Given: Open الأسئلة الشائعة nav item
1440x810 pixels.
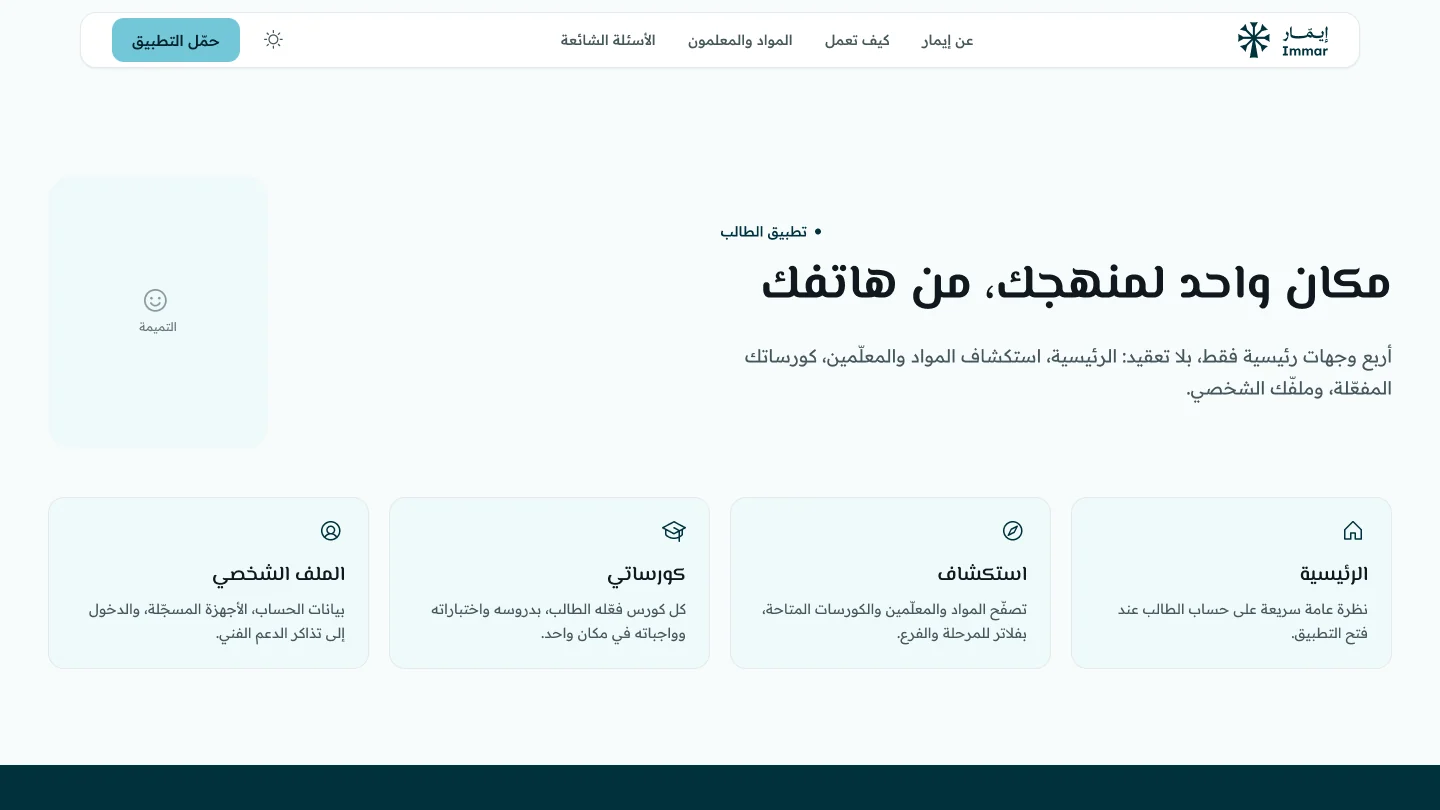Looking at the screenshot, I should 608,41.
